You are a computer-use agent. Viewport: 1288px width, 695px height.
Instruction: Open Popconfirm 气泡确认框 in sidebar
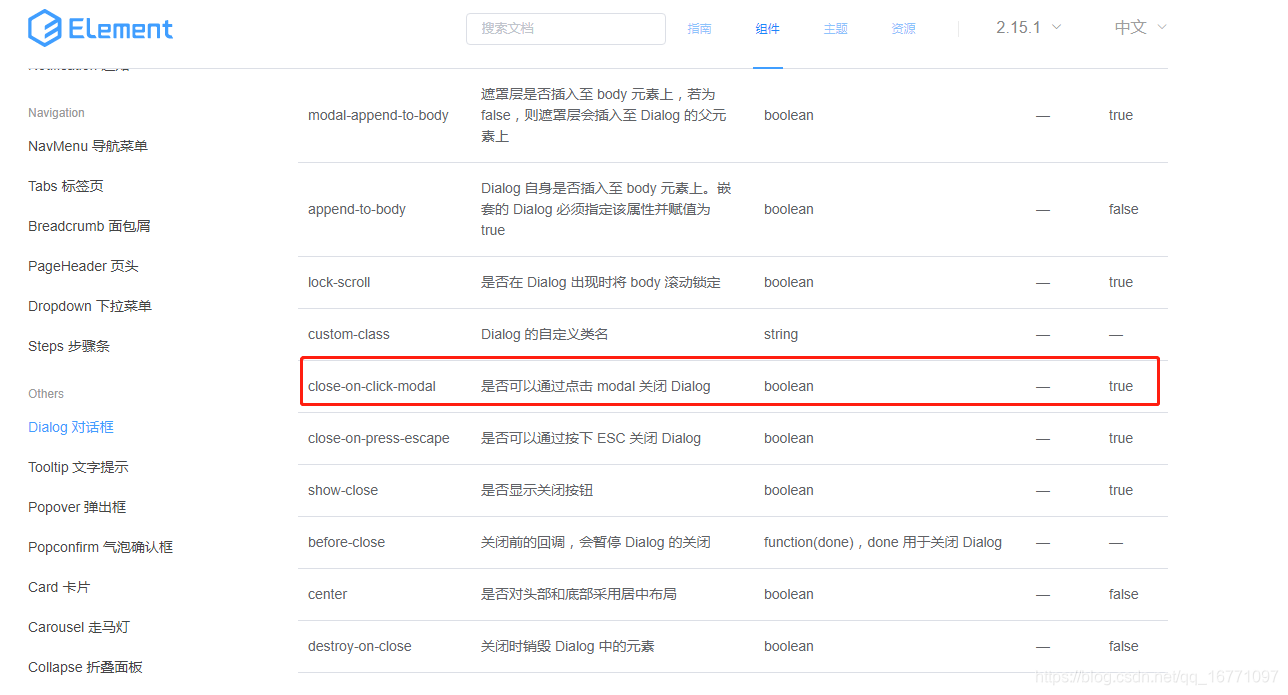(100, 547)
